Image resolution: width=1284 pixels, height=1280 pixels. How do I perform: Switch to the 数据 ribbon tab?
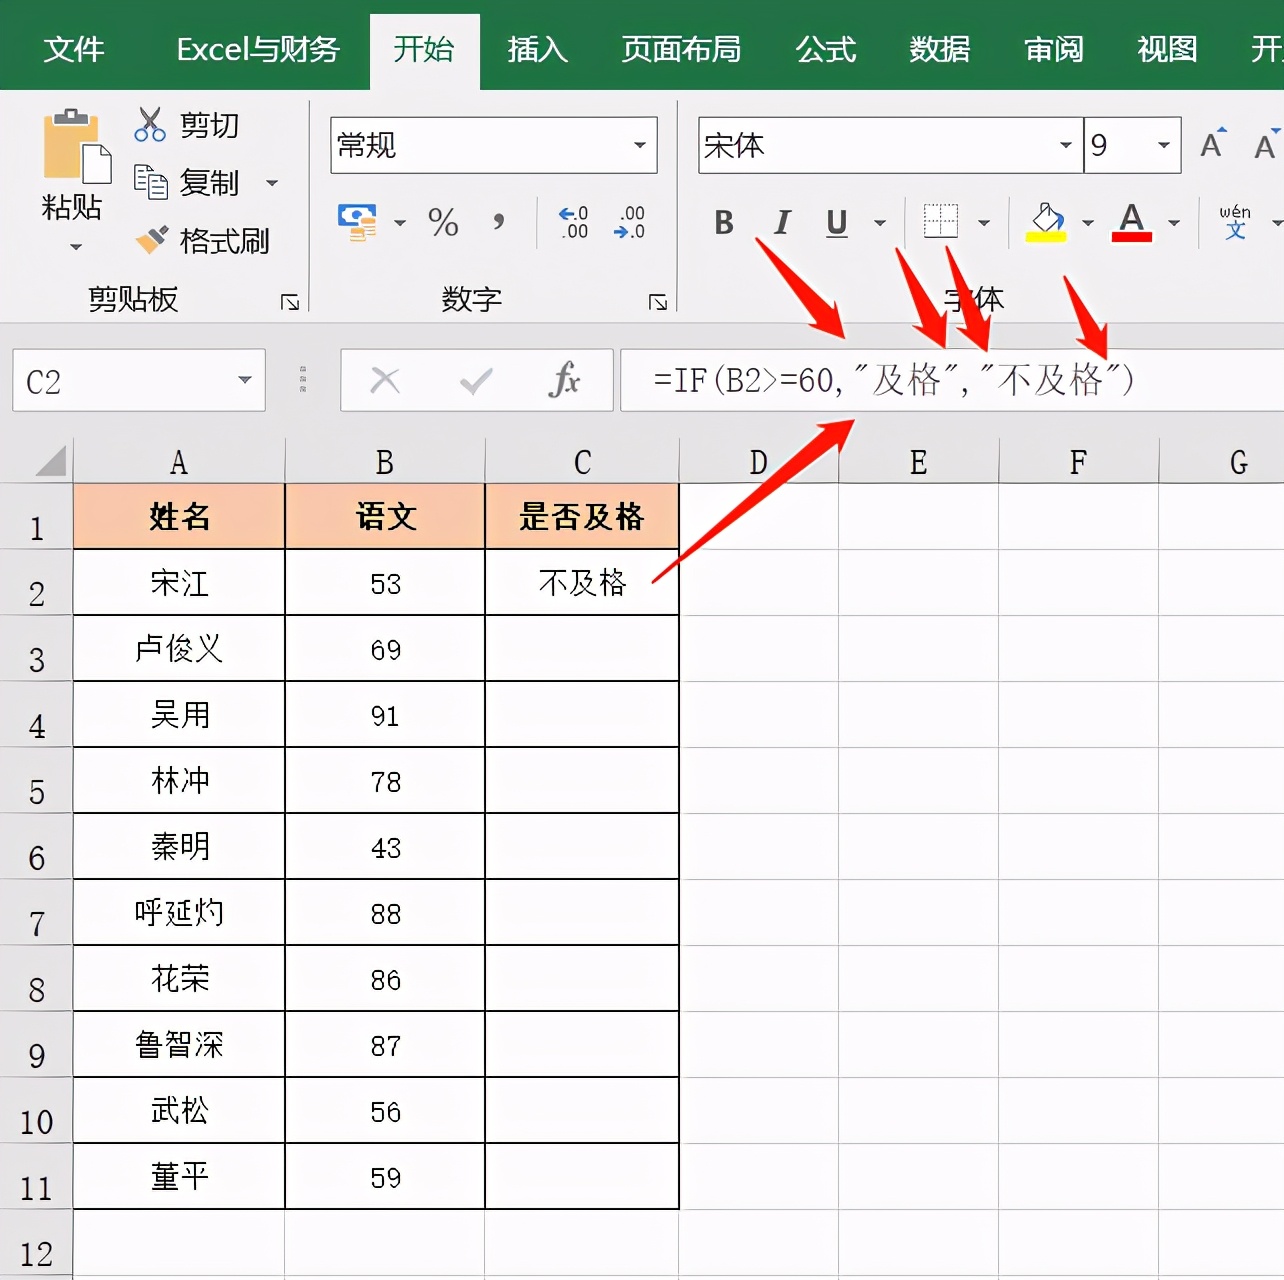pos(938,49)
